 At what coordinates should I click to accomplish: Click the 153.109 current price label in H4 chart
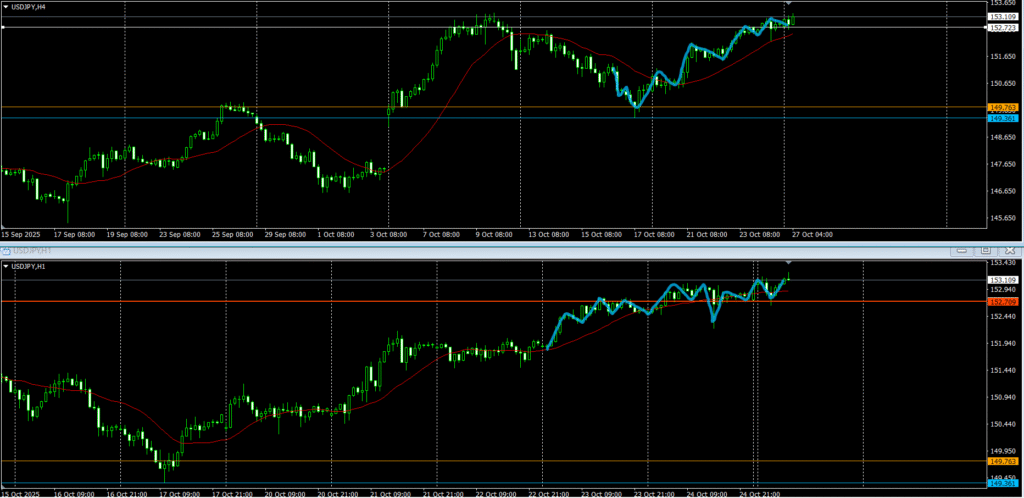click(1002, 17)
